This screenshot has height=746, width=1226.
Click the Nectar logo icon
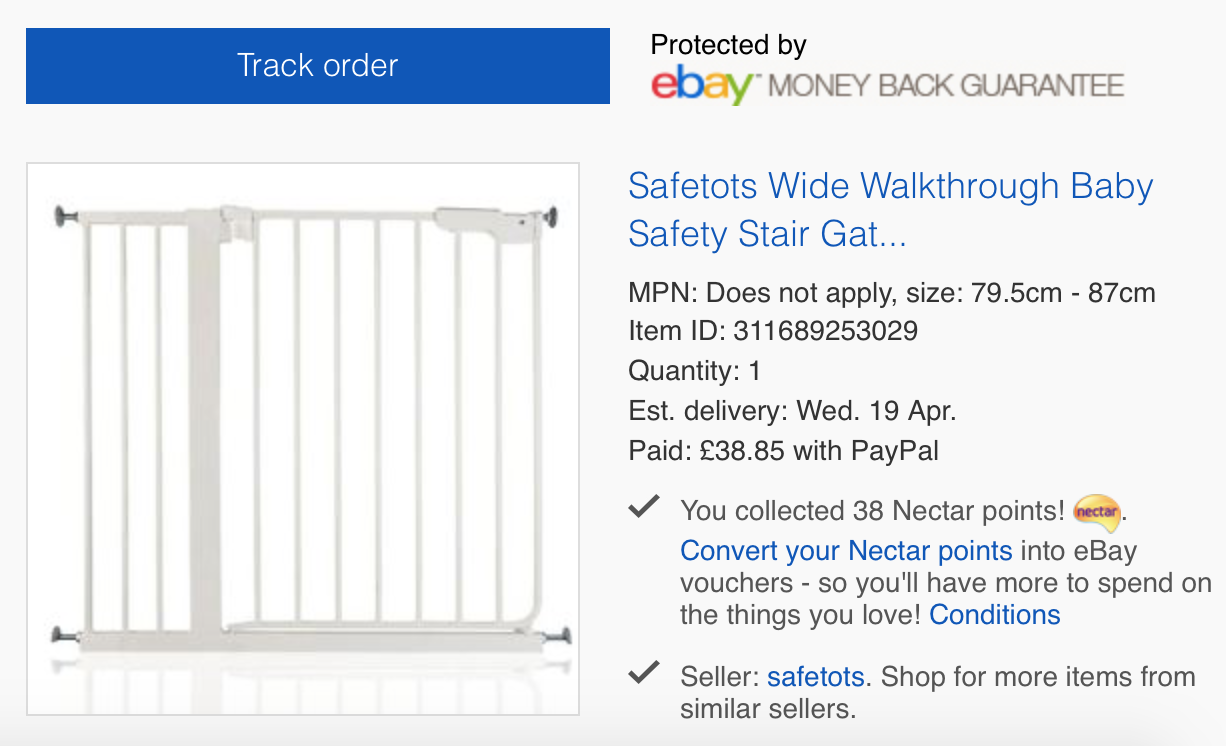(x=1096, y=511)
